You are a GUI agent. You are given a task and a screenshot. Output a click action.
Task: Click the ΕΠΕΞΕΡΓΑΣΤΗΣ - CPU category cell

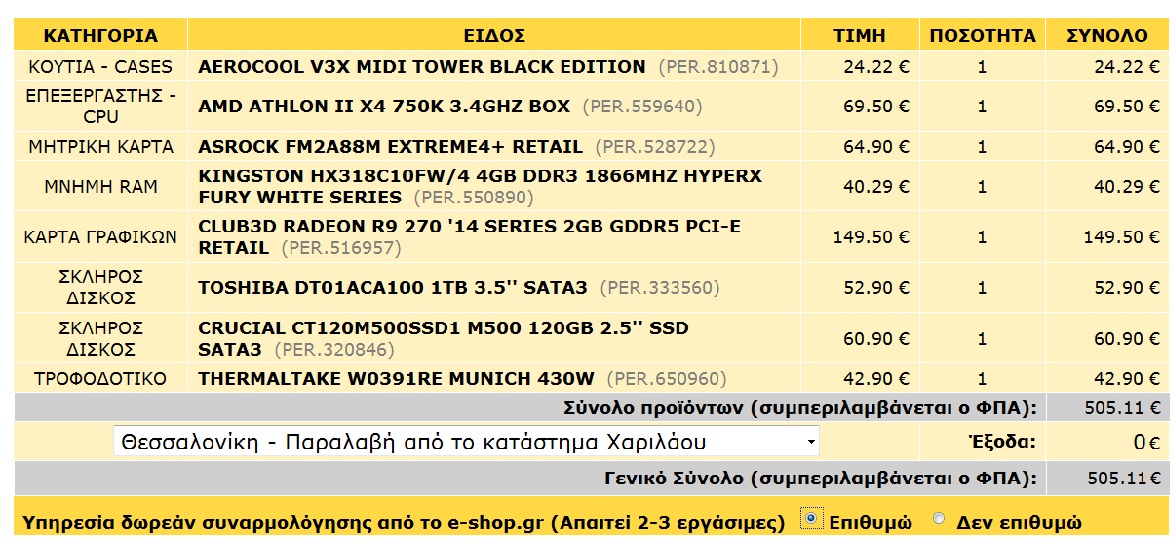(x=100, y=106)
